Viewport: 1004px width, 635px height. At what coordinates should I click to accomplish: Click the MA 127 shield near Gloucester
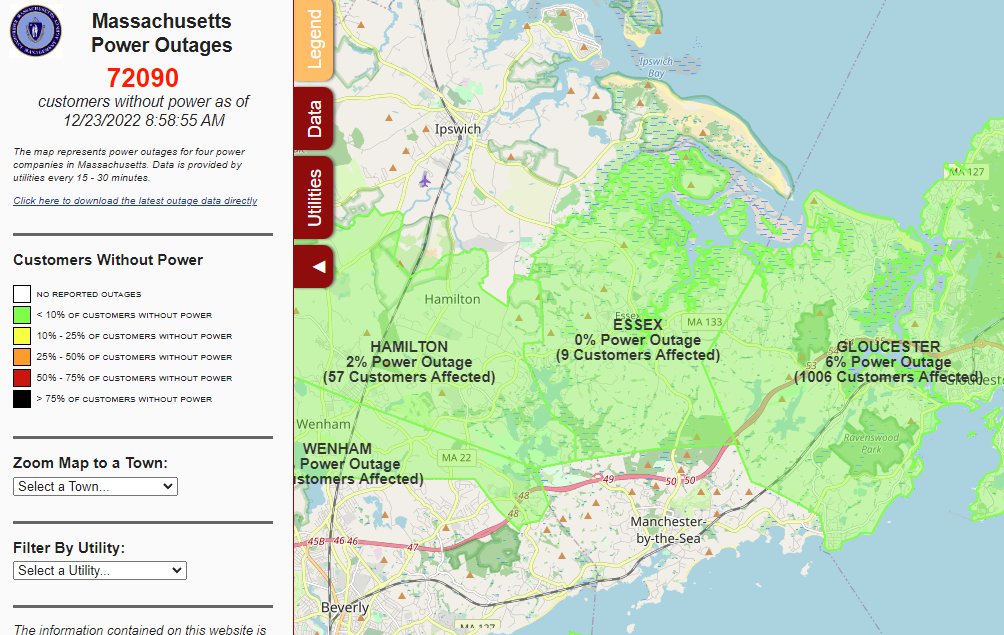tap(967, 172)
